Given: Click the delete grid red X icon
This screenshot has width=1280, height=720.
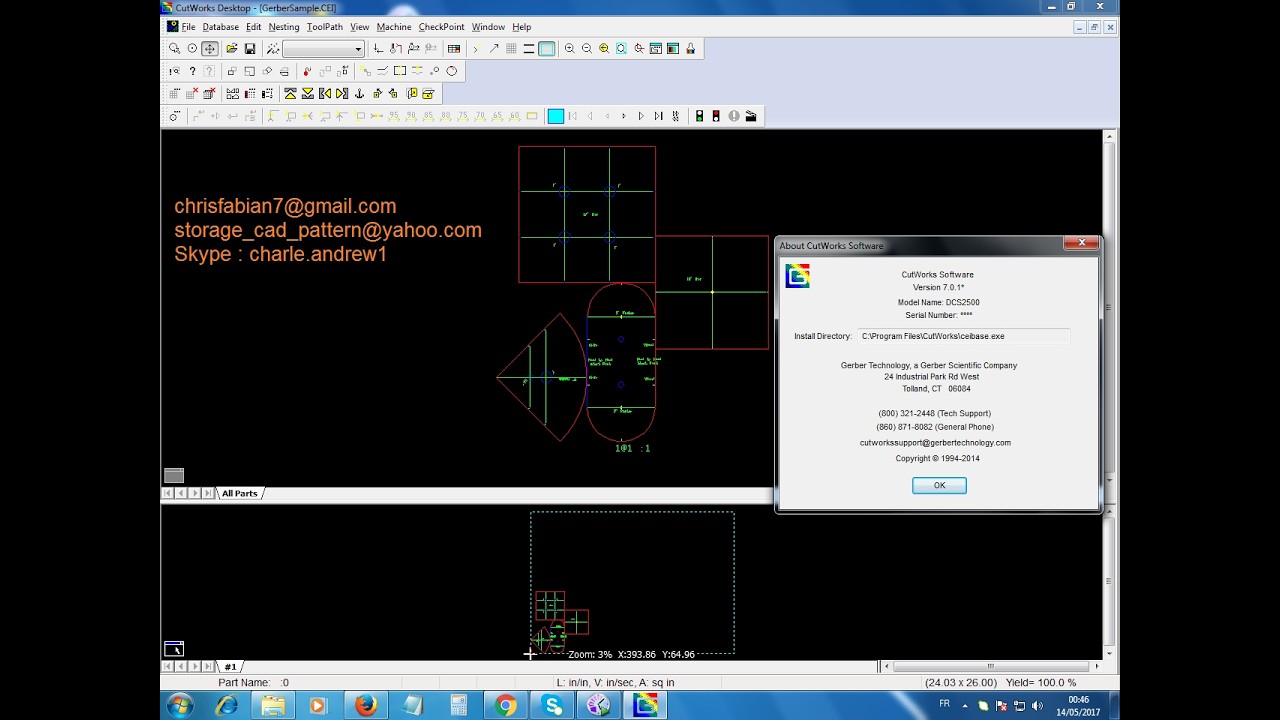Looking at the screenshot, I should 192,93.
